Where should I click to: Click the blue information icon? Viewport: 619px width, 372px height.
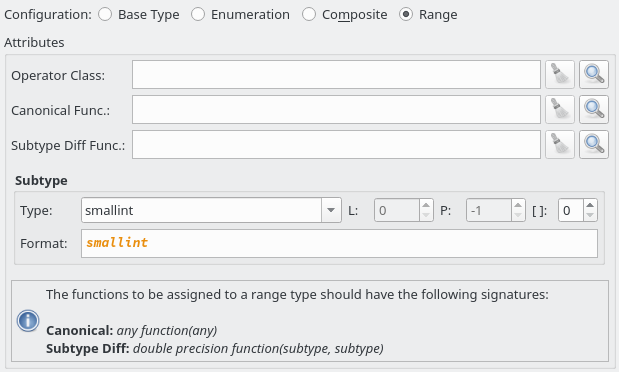(28, 321)
